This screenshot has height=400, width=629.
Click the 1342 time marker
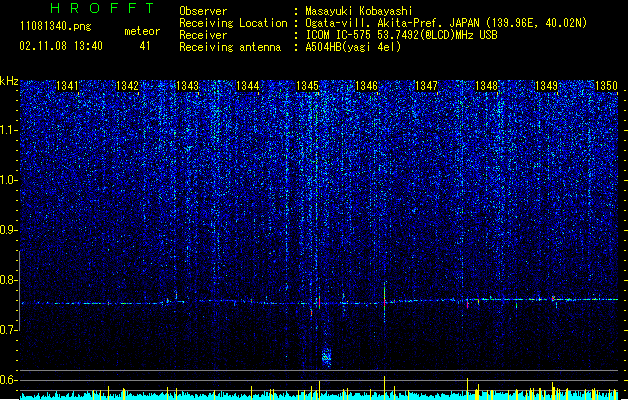127,86
